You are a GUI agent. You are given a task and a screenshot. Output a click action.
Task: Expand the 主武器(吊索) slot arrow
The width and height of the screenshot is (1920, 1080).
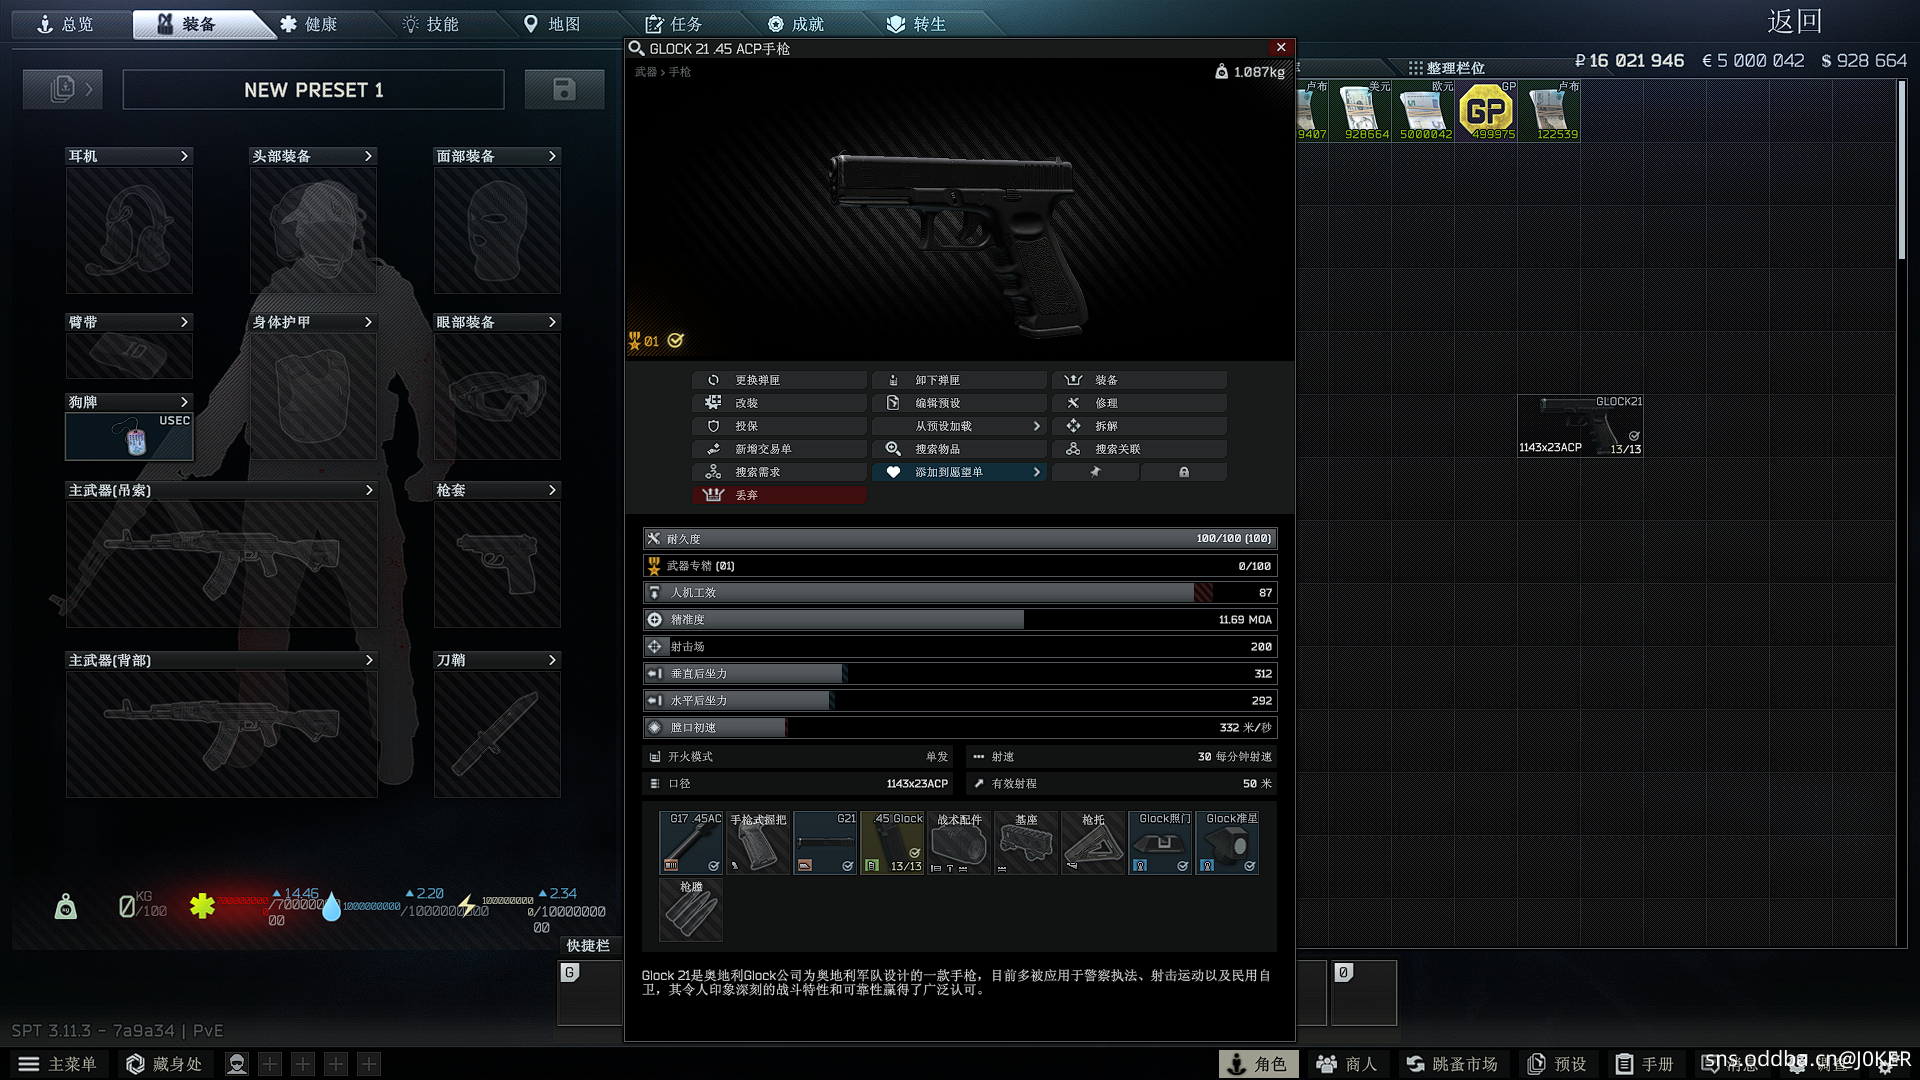coord(369,490)
